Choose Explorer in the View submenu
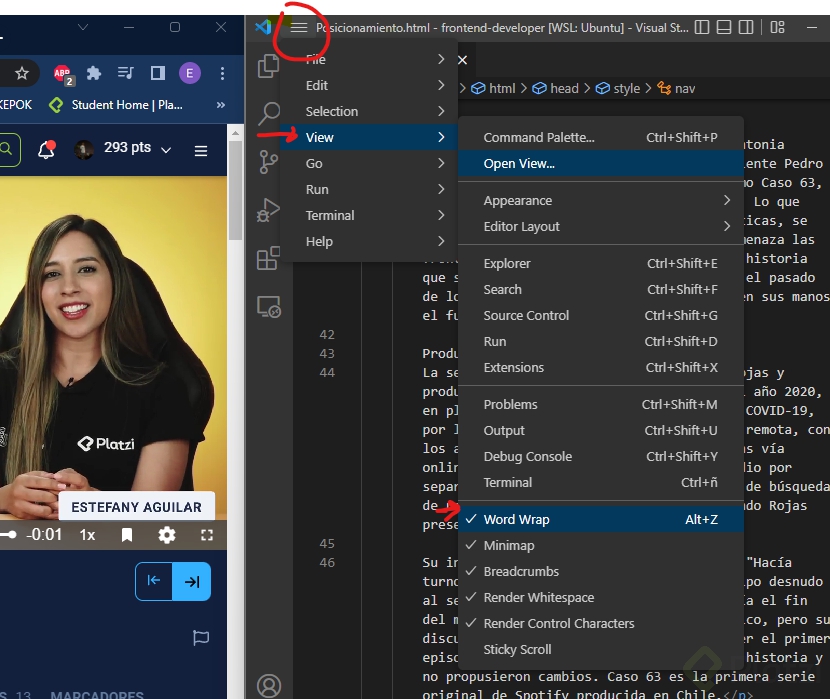Image resolution: width=830 pixels, height=699 pixels. tap(601, 264)
